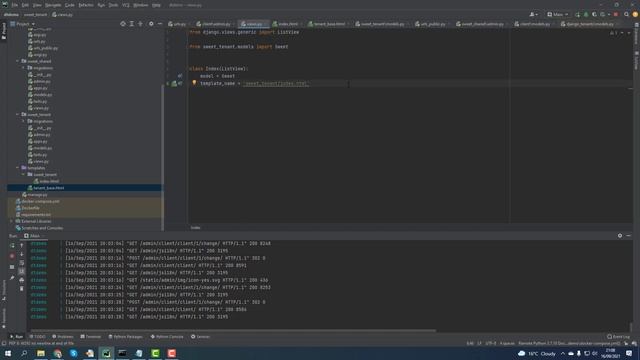Click the collapse all icon in Project panel

coord(140,24)
